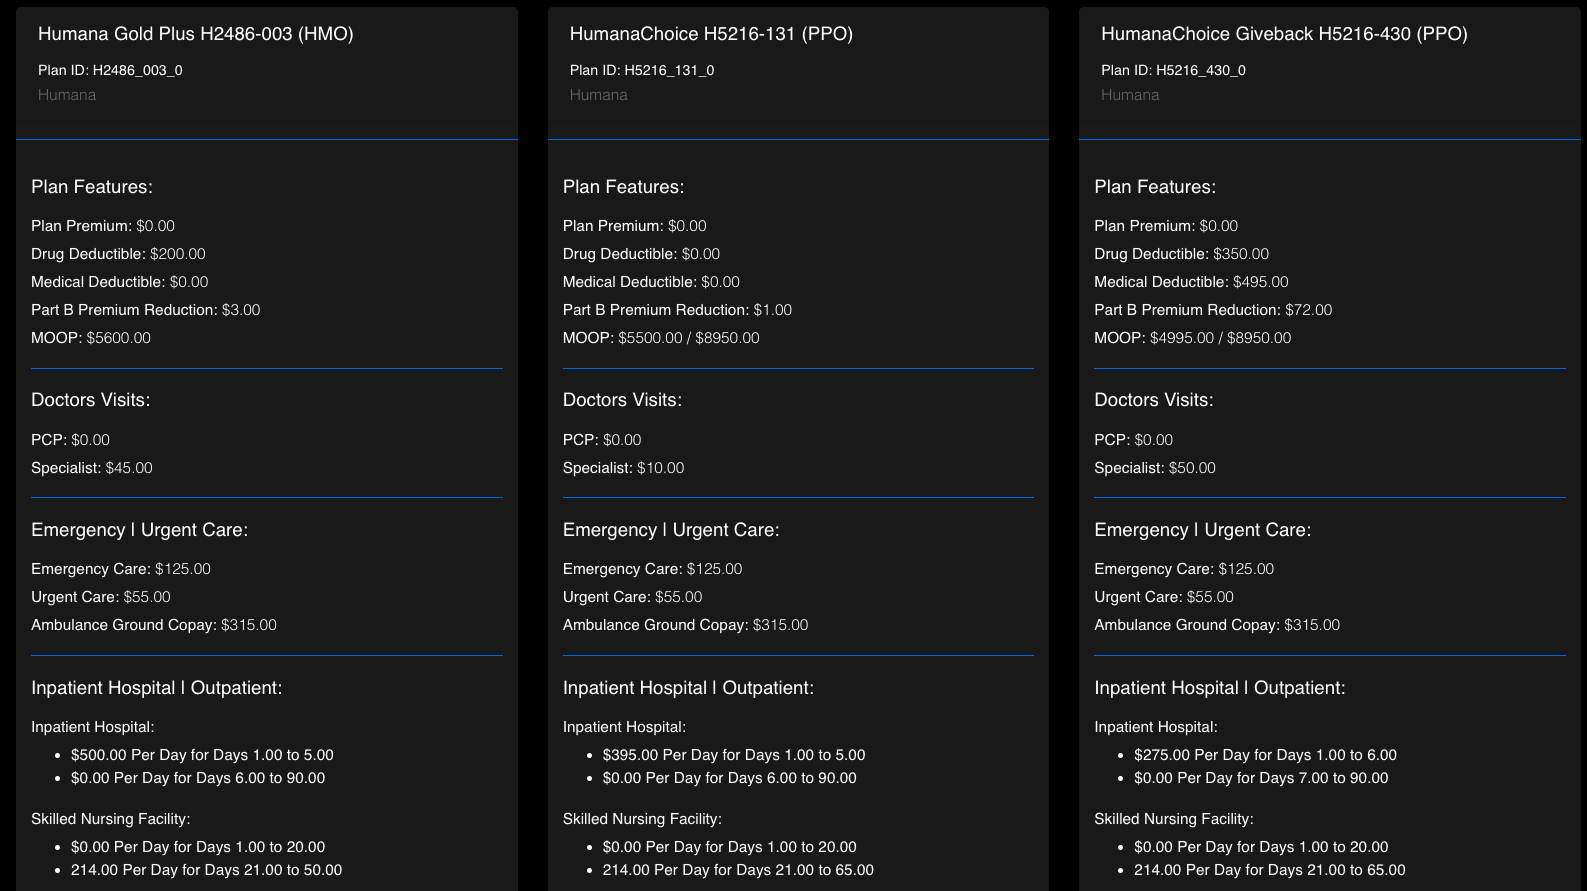Screen dimensions: 1587x891
Task: Click Part B Premium Reduction $1.00
Action: coord(677,310)
